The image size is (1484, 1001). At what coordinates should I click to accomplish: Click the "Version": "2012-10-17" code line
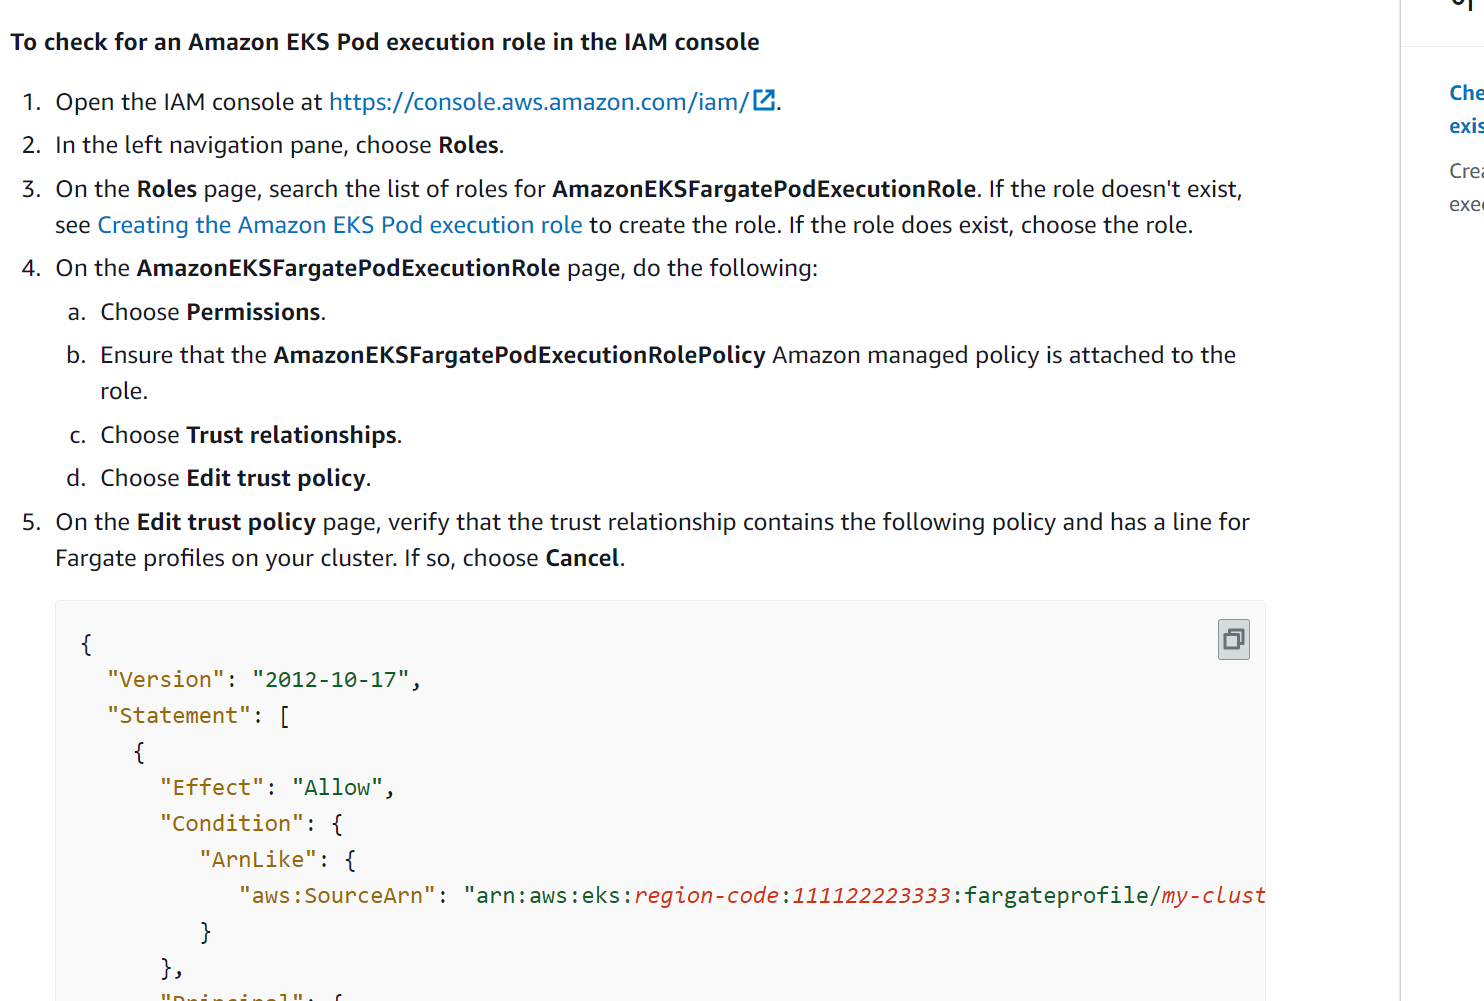(264, 680)
